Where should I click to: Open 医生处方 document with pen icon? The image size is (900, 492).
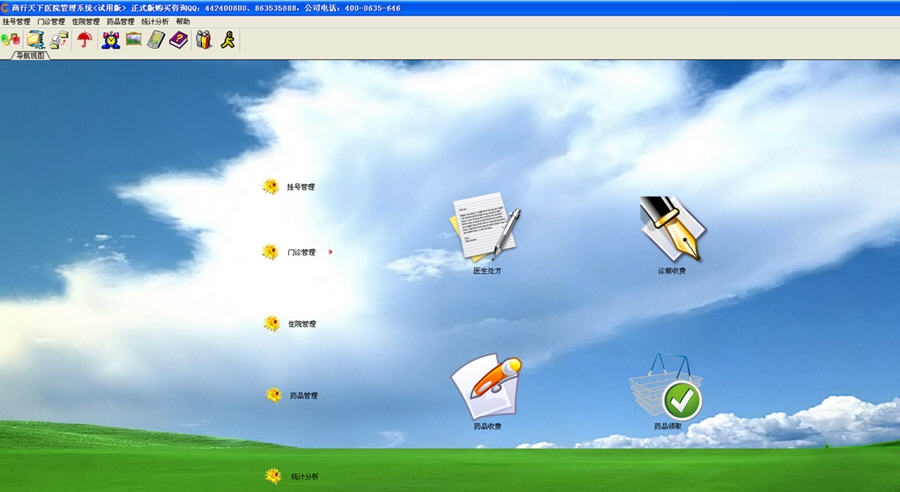pos(486,227)
